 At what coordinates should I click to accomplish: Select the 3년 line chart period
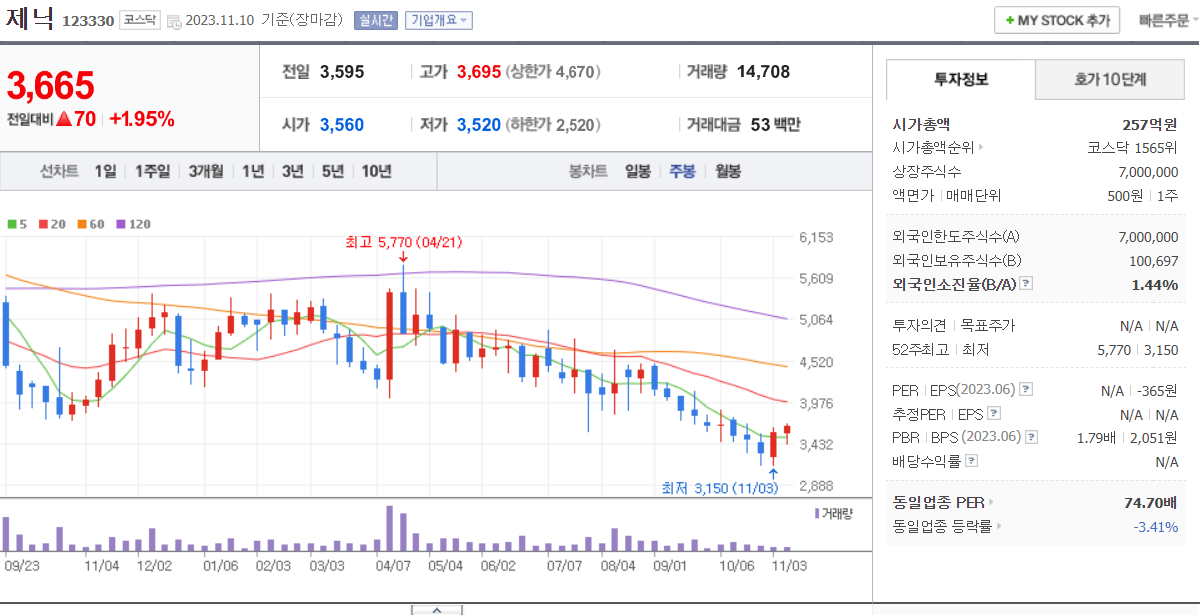coord(293,171)
